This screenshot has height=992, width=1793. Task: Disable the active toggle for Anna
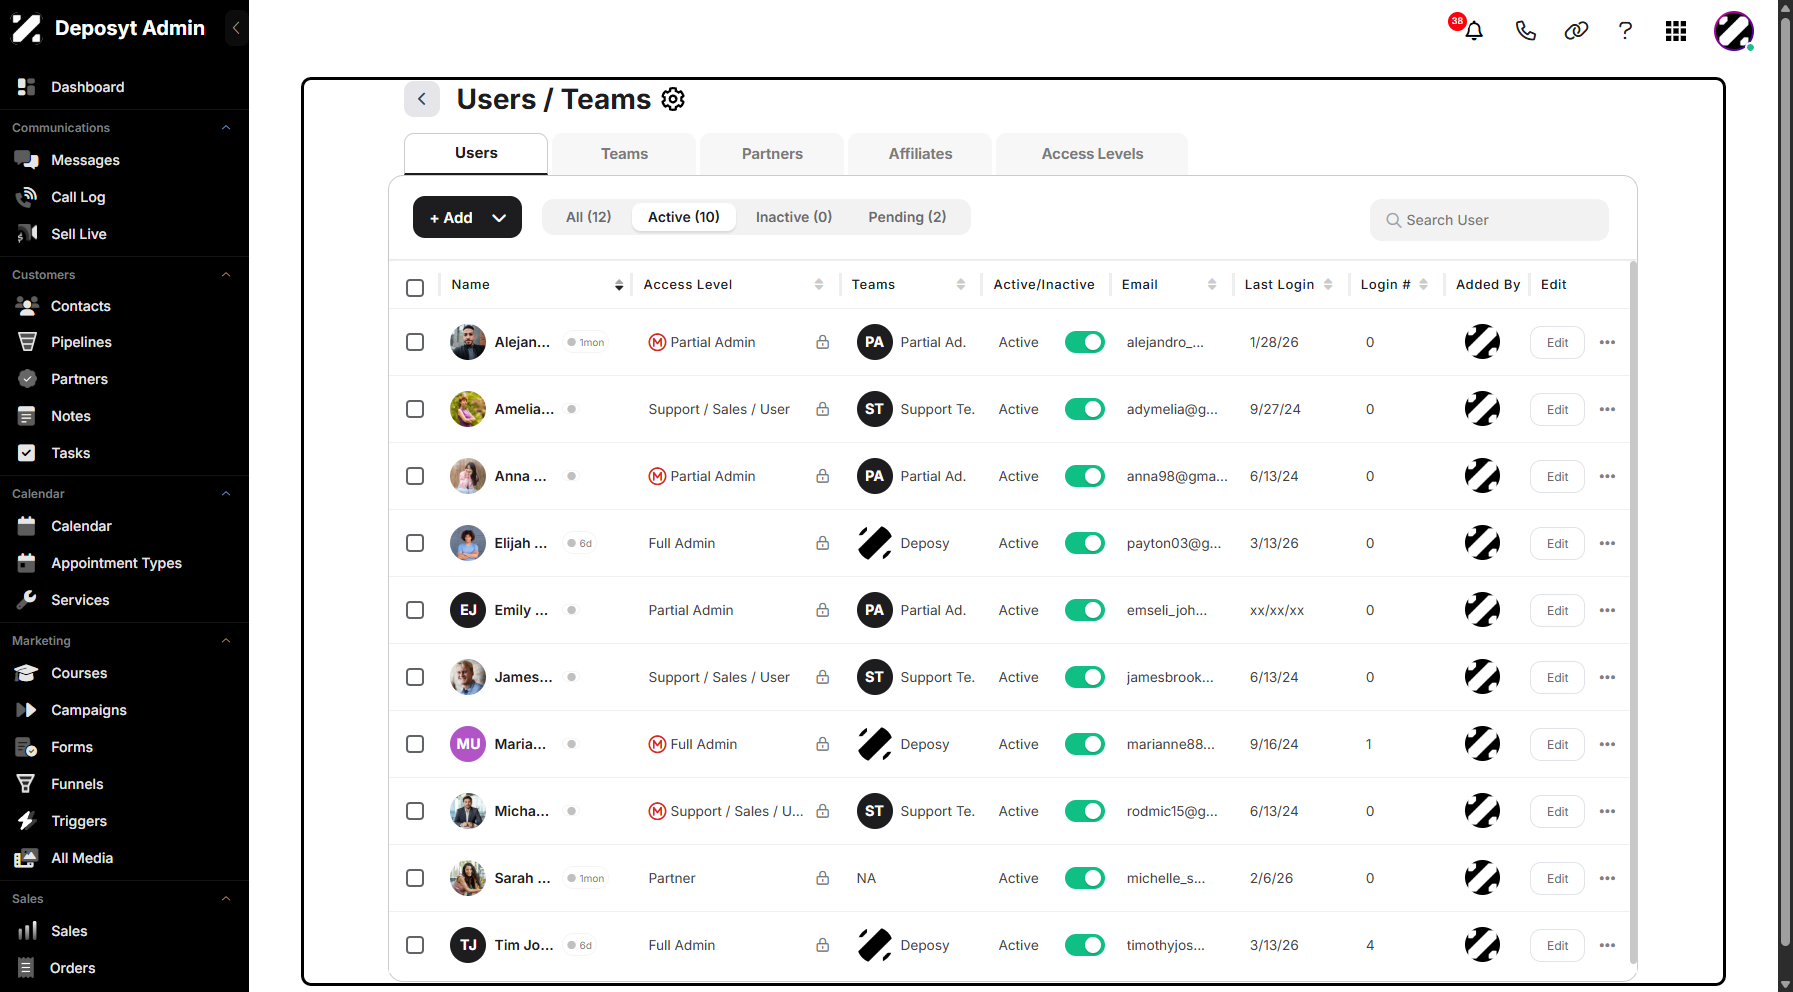pos(1084,476)
